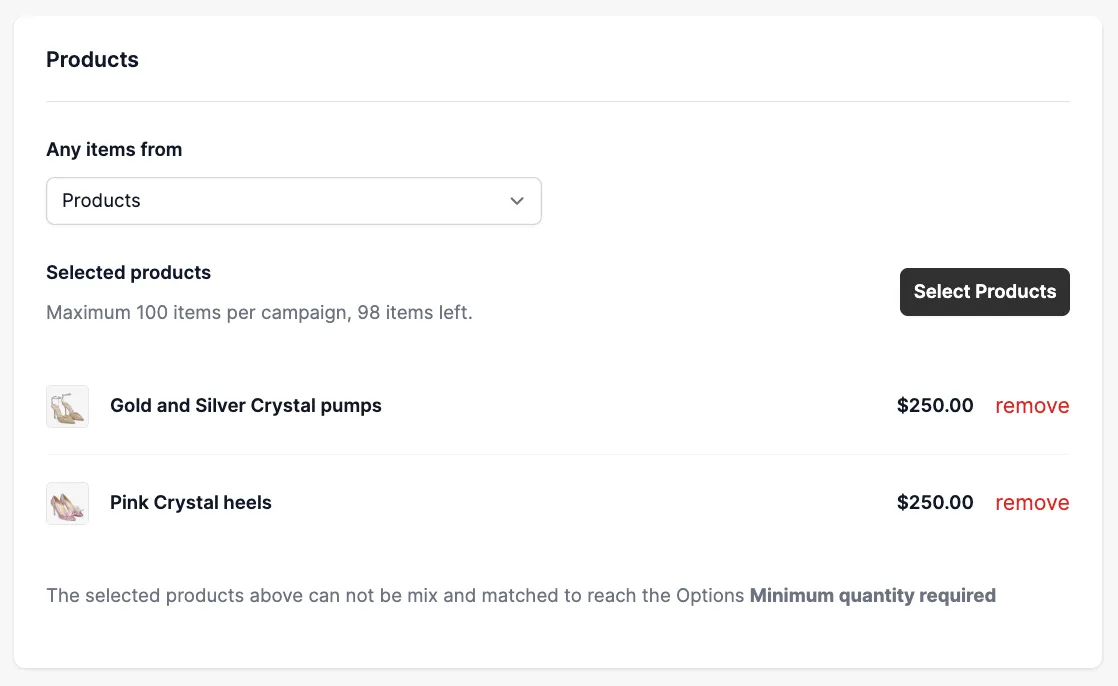Remove Pink Crystal heels from the campaign
Image resolution: width=1118 pixels, height=686 pixels.
coord(1032,503)
